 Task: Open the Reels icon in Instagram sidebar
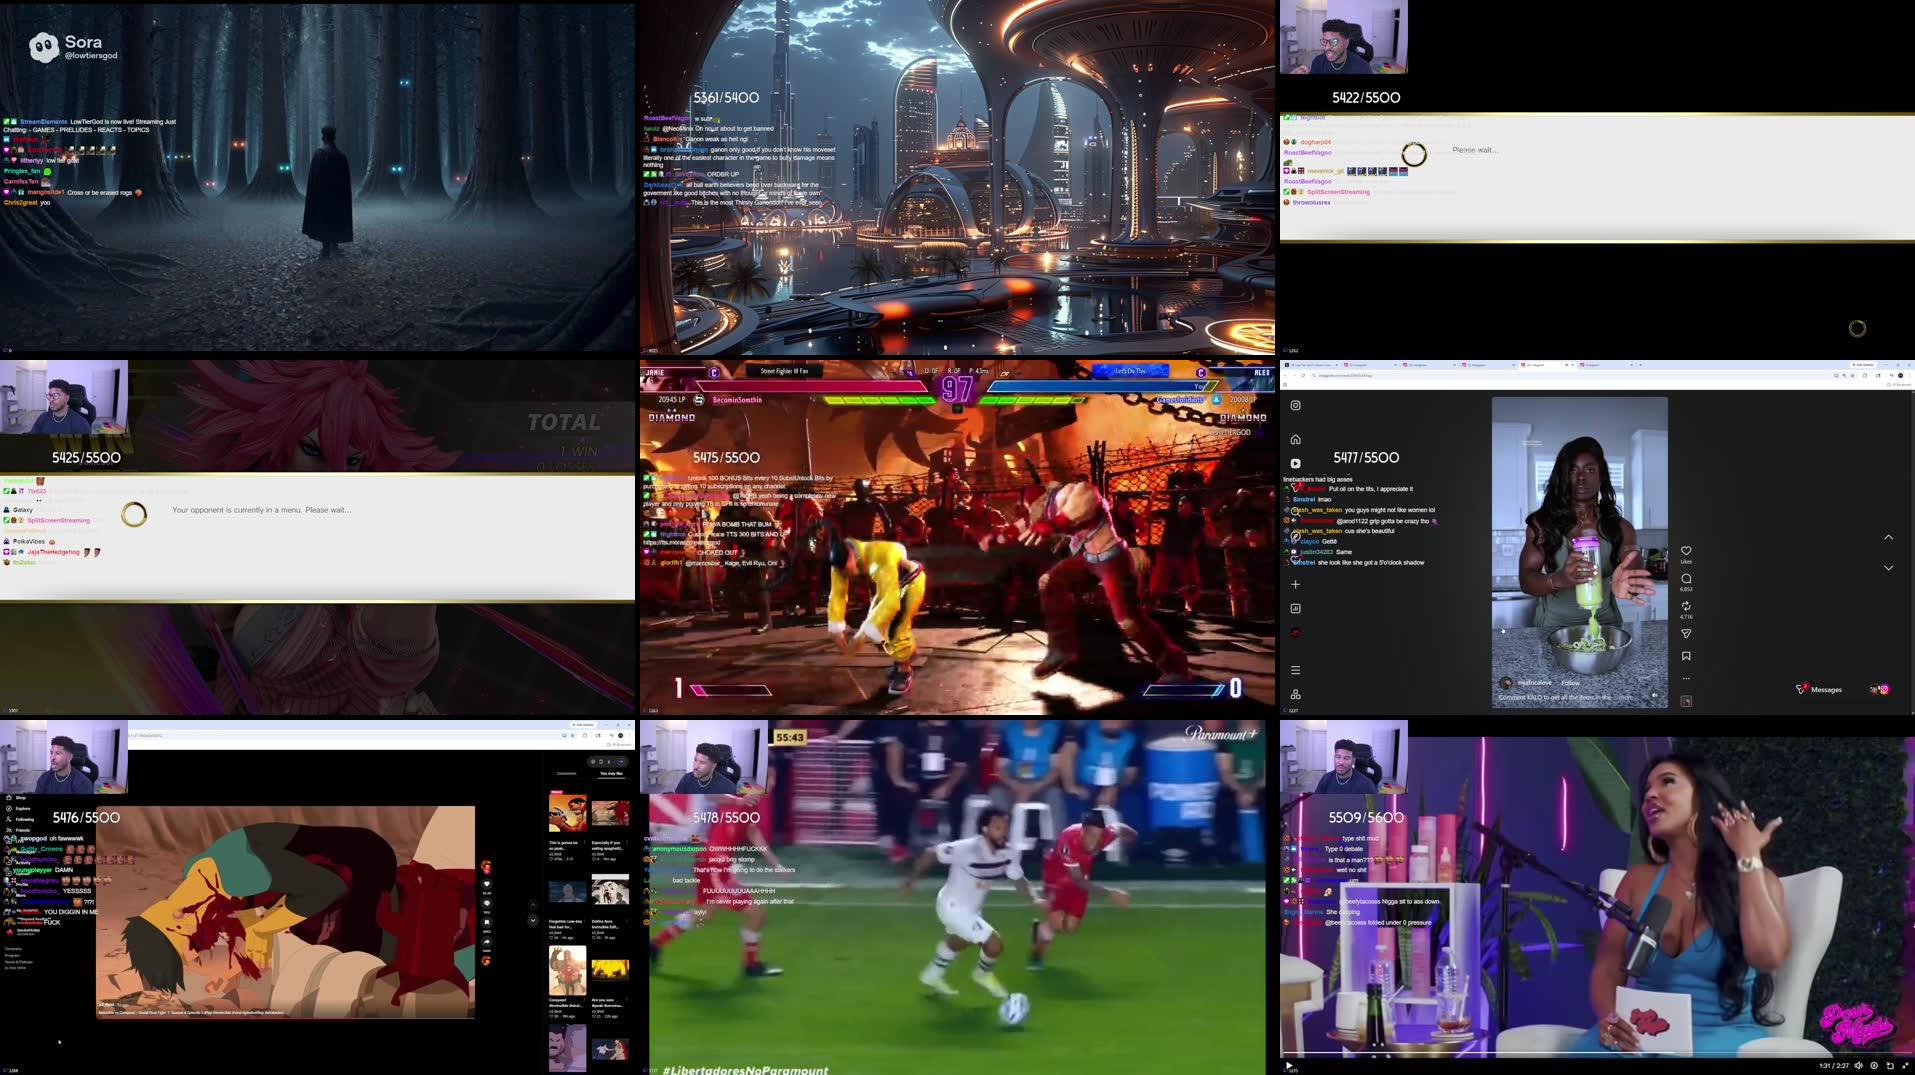(1295, 463)
